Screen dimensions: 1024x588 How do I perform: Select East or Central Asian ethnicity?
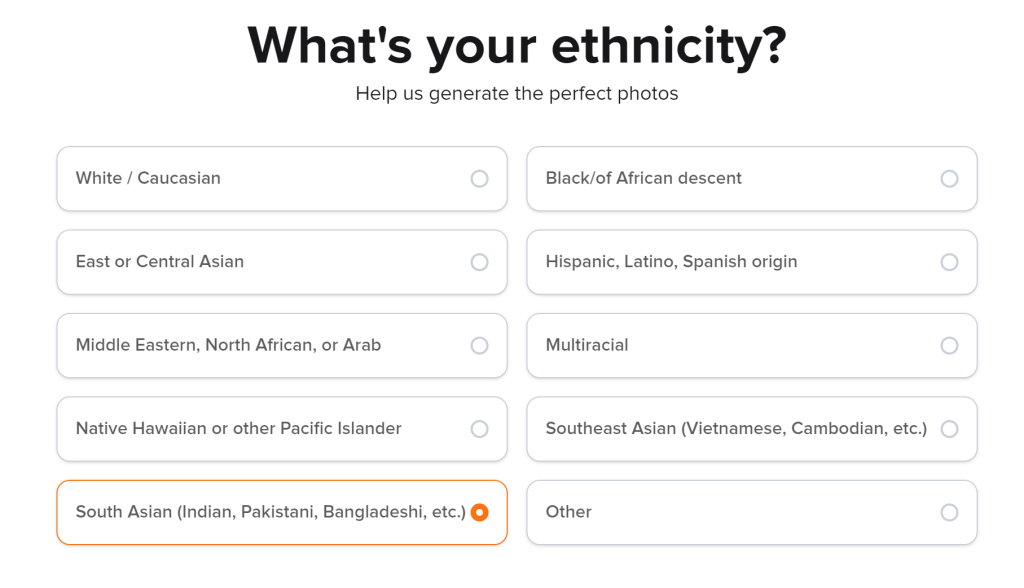[282, 262]
